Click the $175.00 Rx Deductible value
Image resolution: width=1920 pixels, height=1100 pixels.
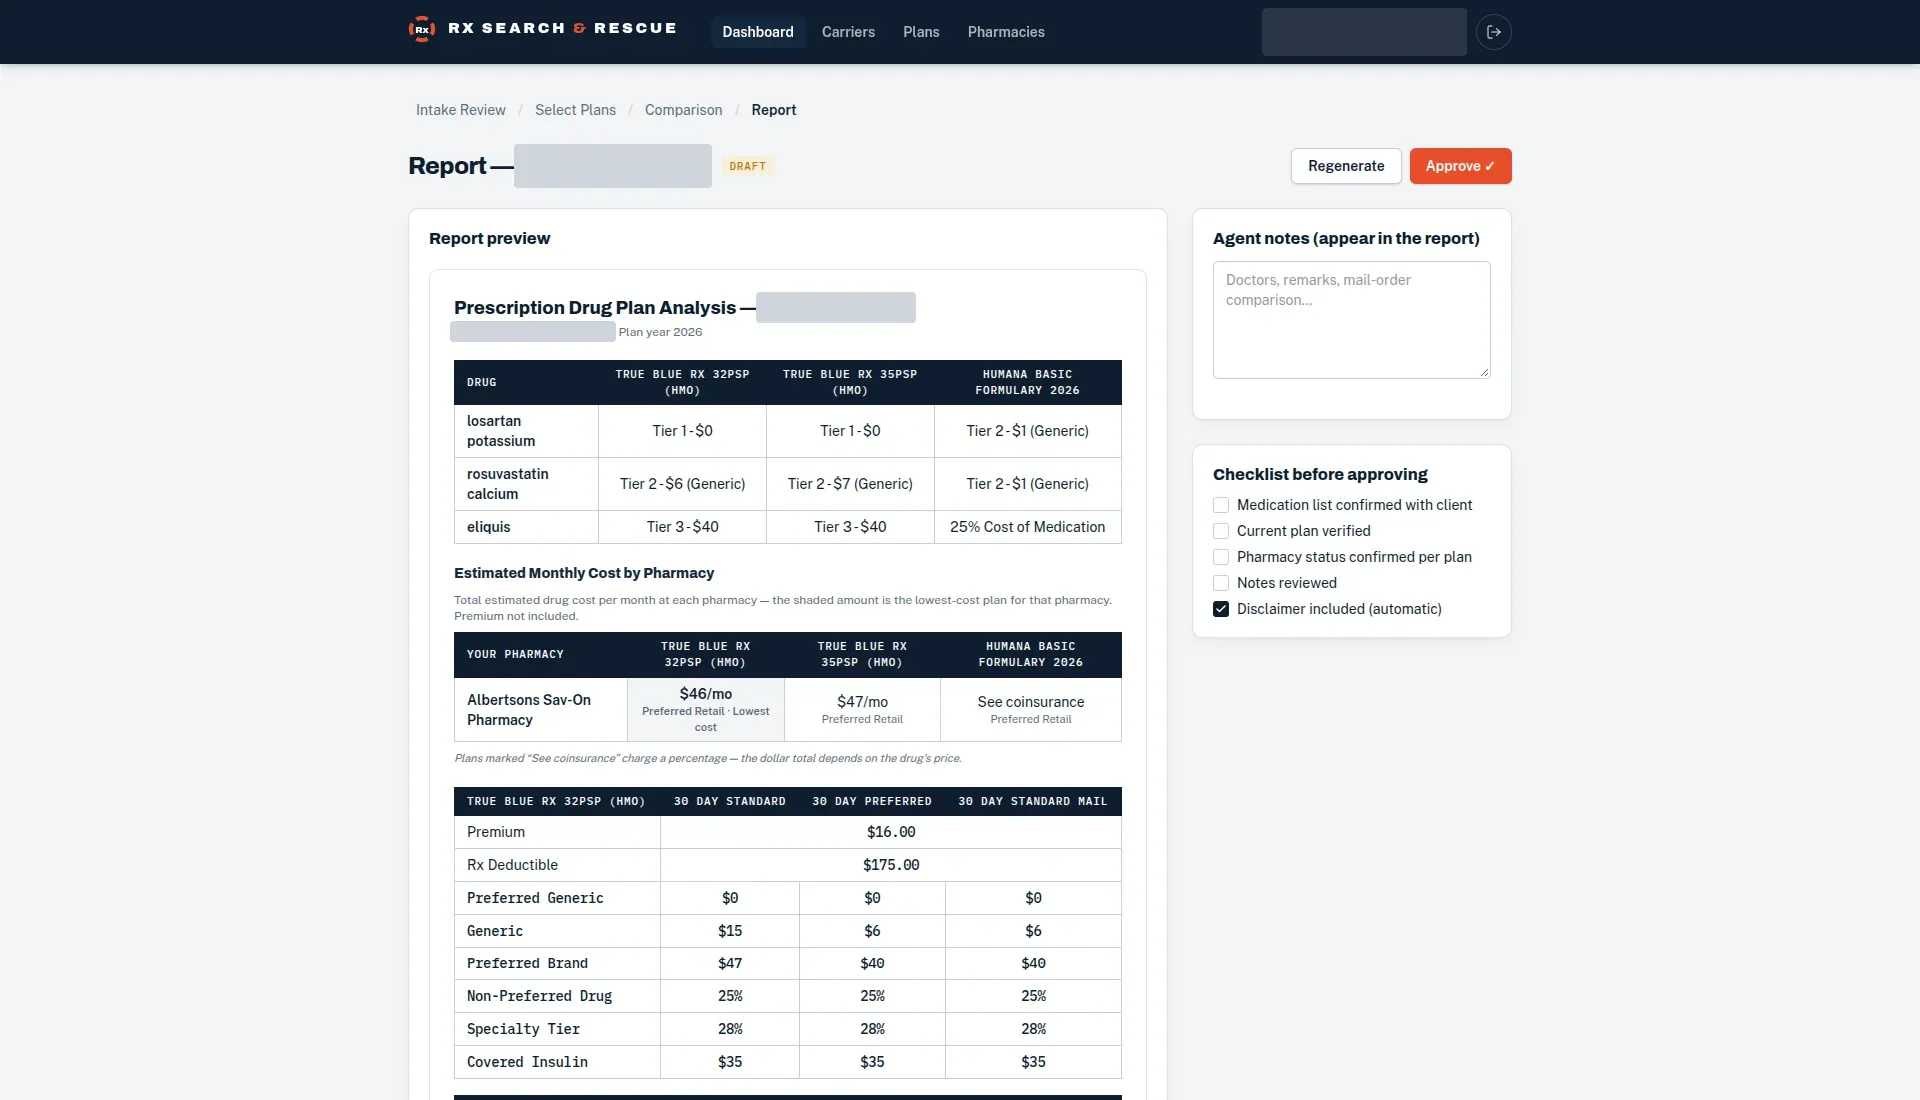coord(891,865)
